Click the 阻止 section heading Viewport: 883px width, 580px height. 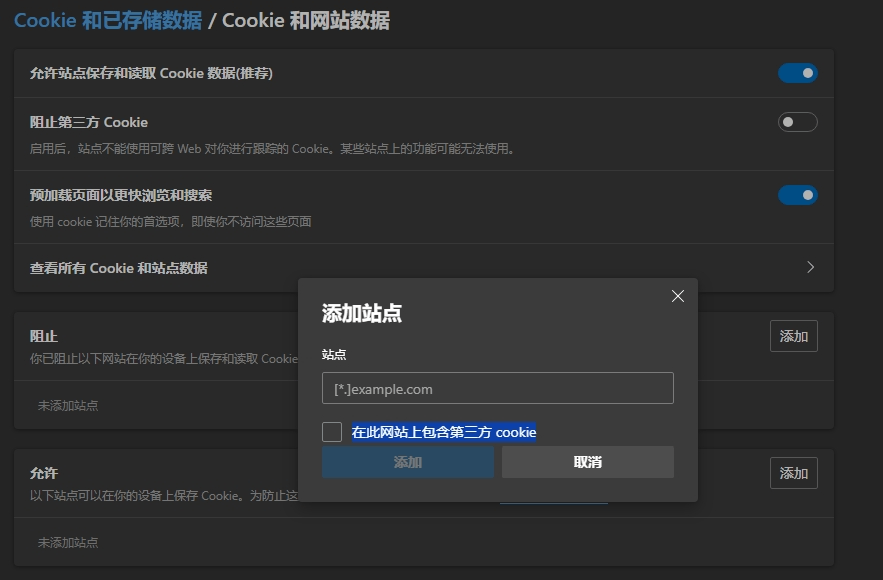tap(44, 336)
